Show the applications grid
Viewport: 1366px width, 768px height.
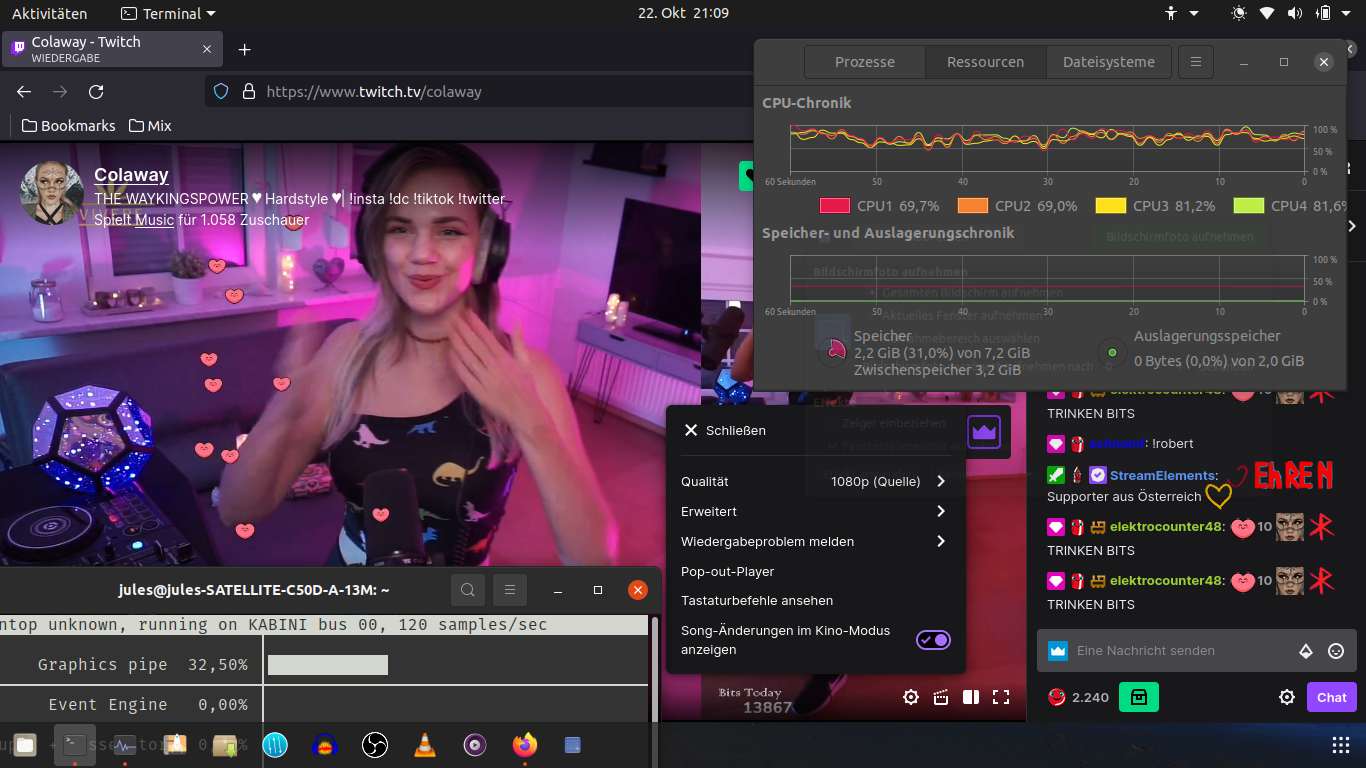(1341, 745)
